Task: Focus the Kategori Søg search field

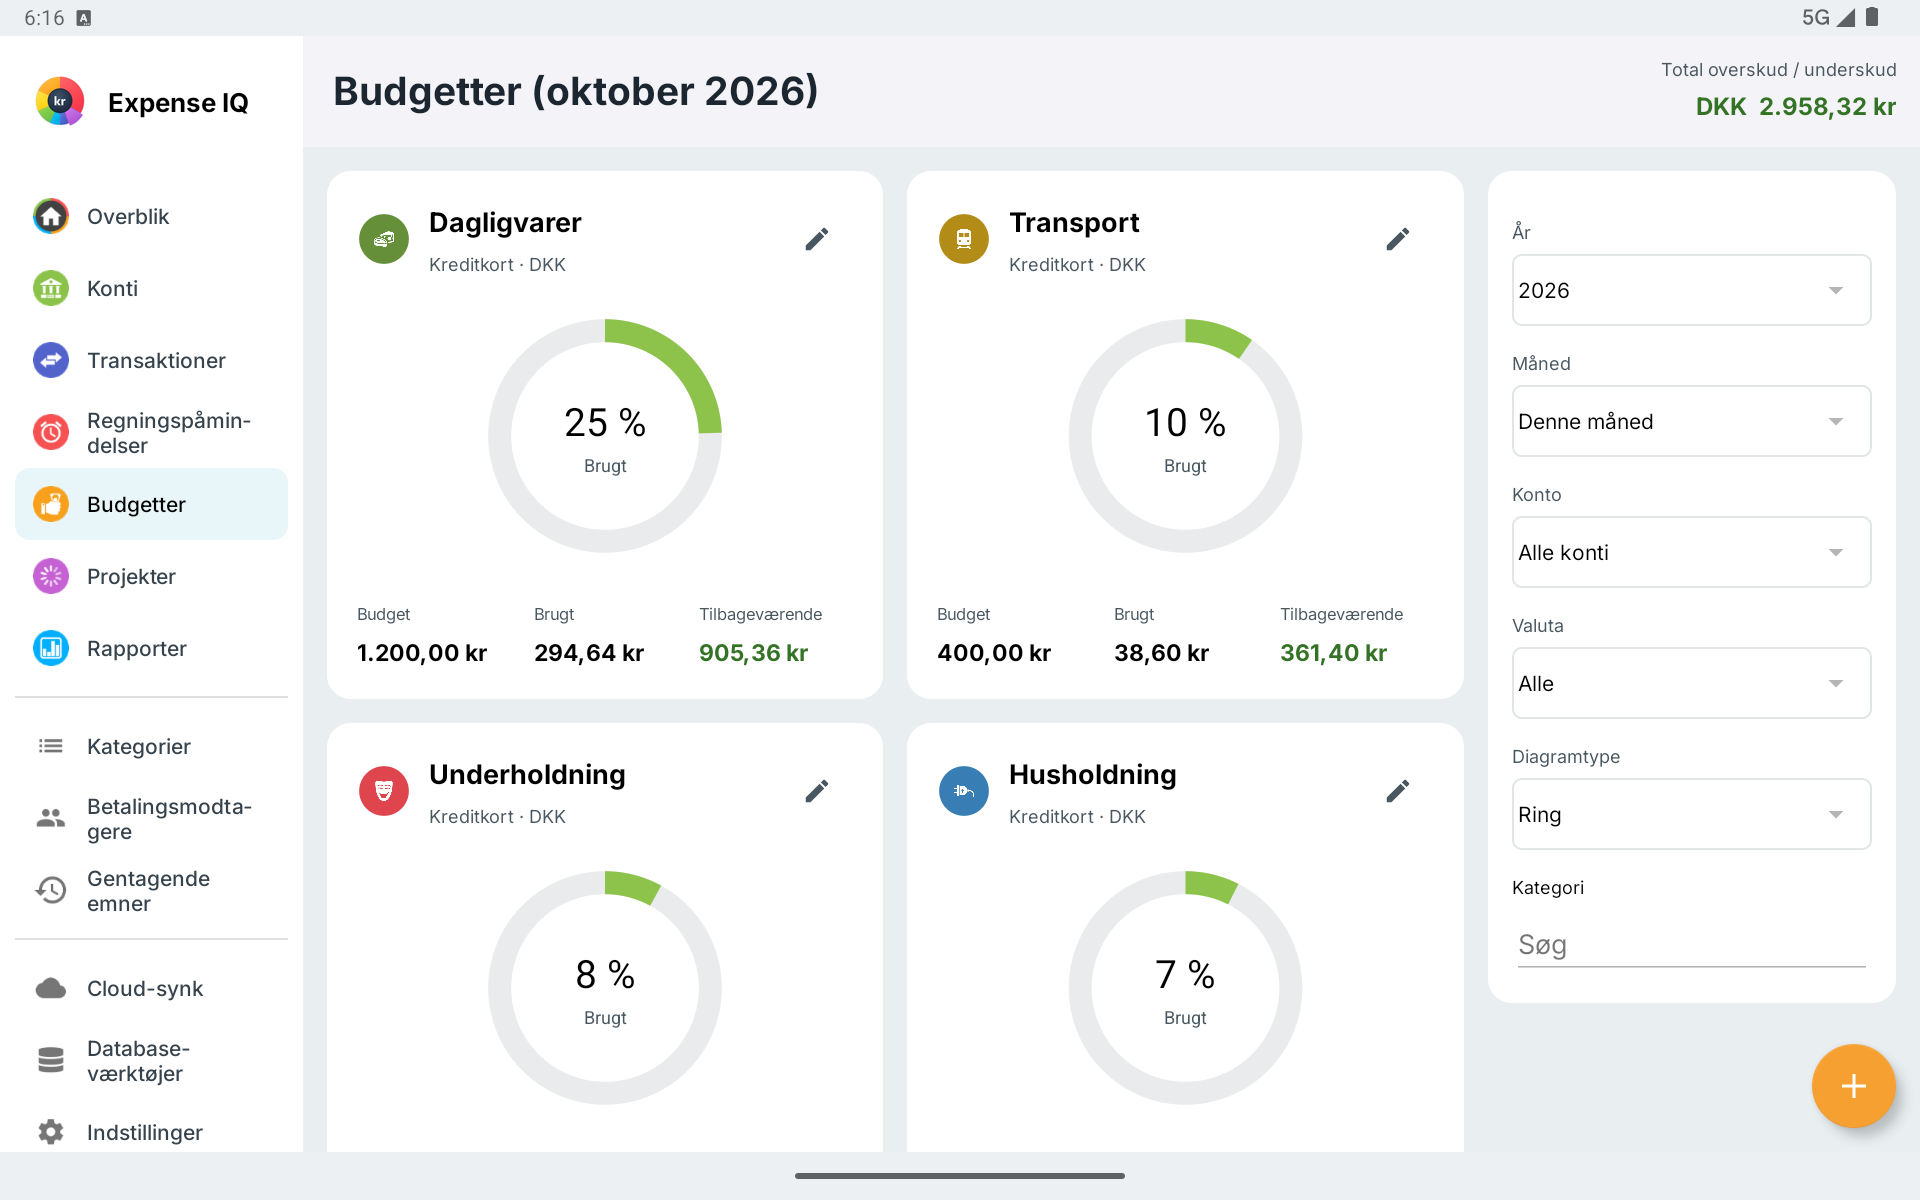Action: pyautogui.click(x=1691, y=945)
